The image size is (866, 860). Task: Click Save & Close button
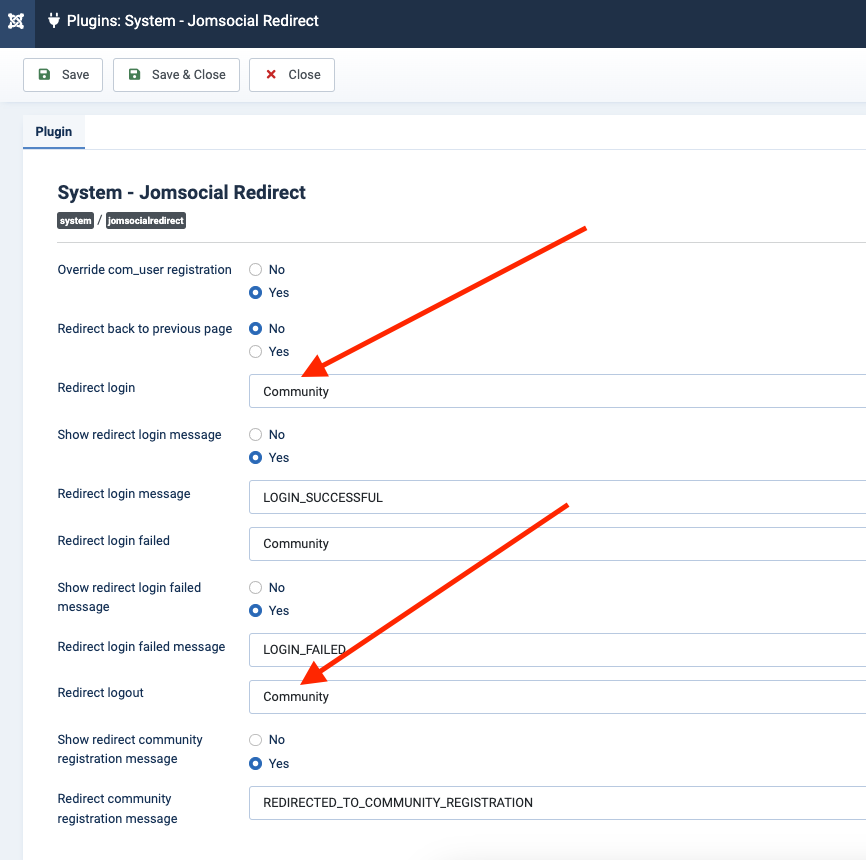pyautogui.click(x=176, y=75)
